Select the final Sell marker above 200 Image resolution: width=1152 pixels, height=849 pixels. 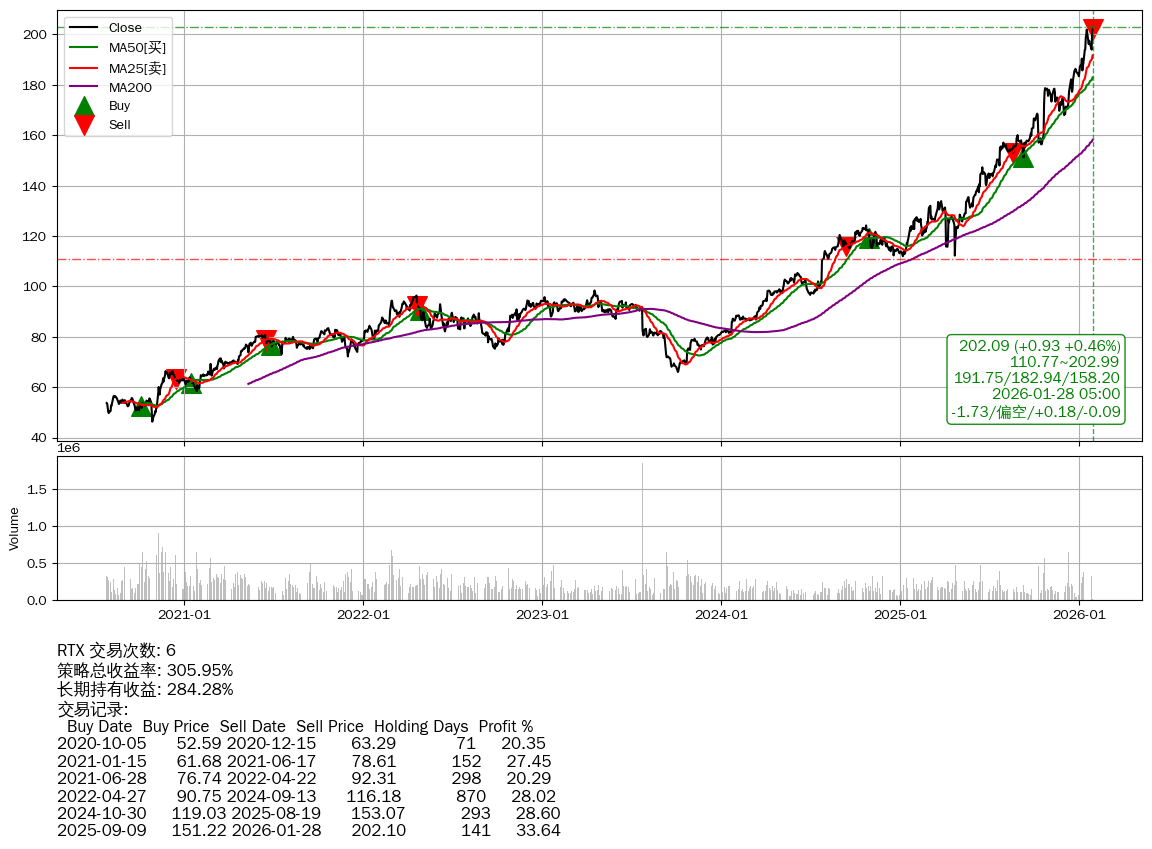point(1093,28)
